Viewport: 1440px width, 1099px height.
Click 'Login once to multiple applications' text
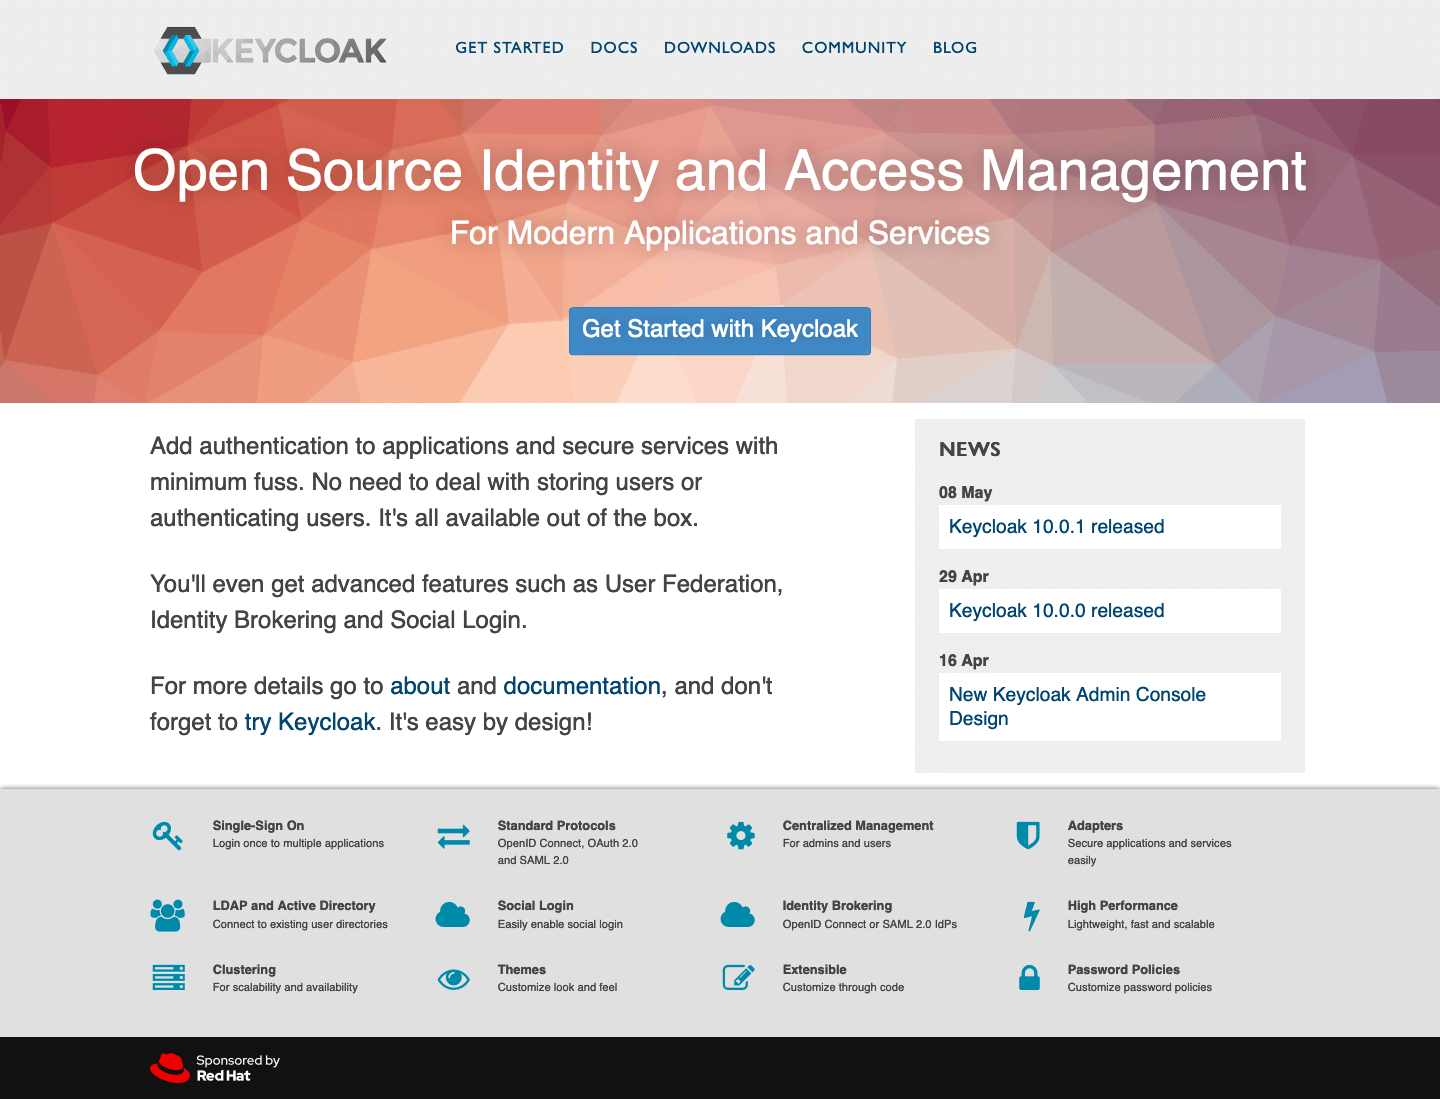[x=298, y=844]
